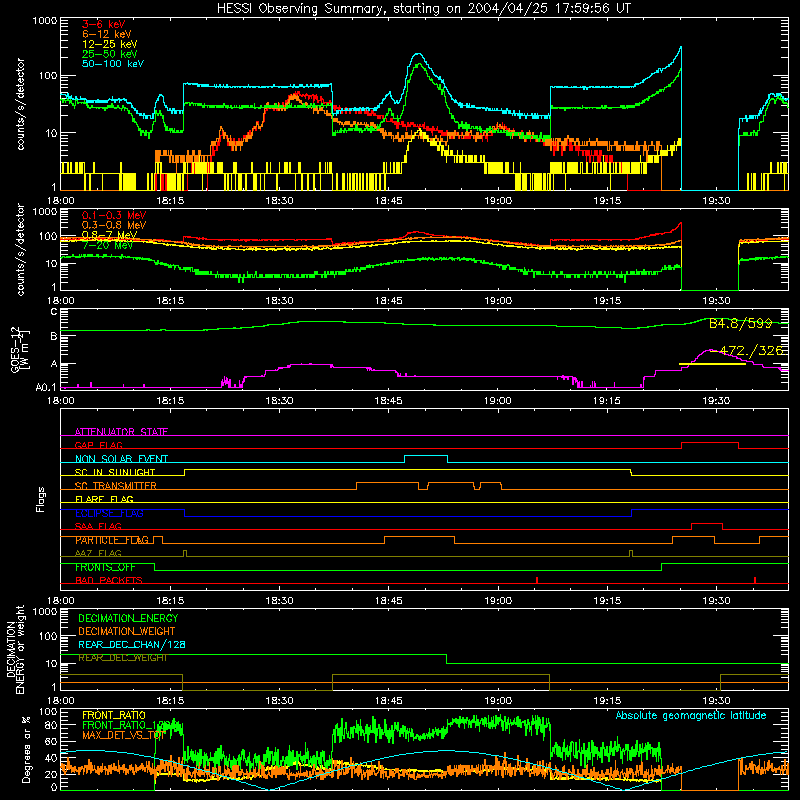Click the MAX_DET_VS_TOT legend label

tap(122, 735)
